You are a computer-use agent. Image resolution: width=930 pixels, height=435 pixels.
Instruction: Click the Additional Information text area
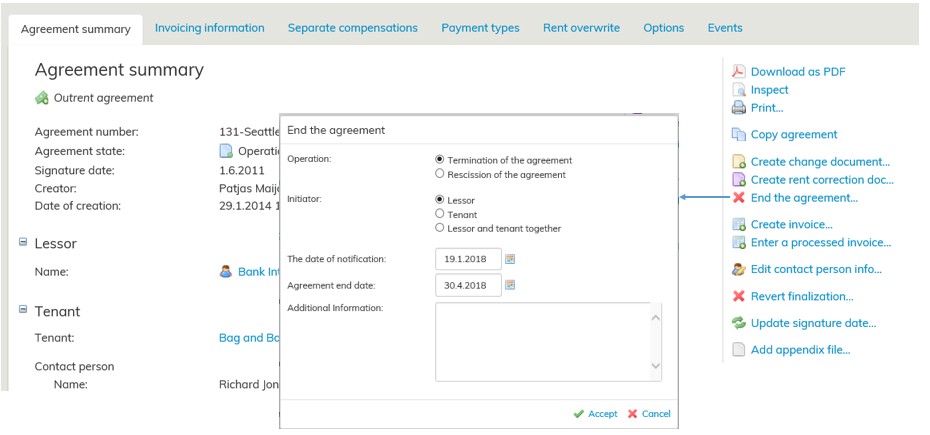click(542, 342)
